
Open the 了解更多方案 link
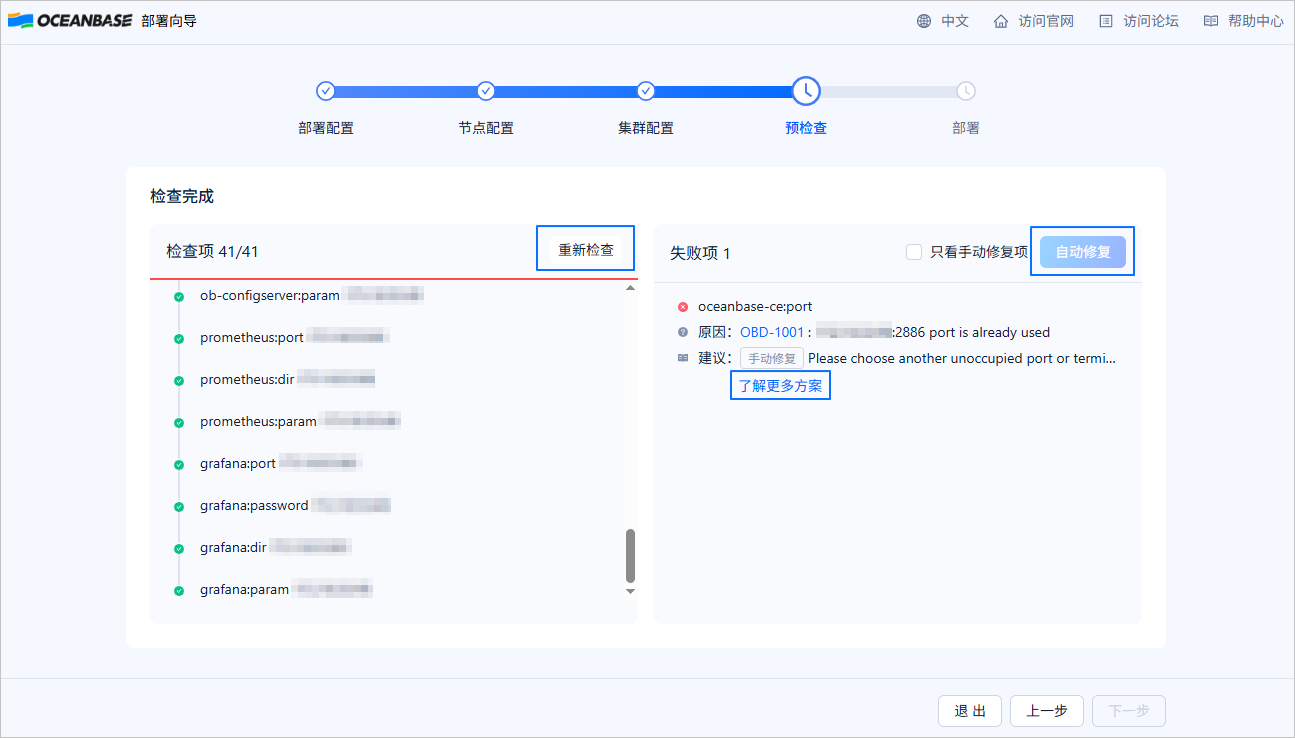point(780,386)
